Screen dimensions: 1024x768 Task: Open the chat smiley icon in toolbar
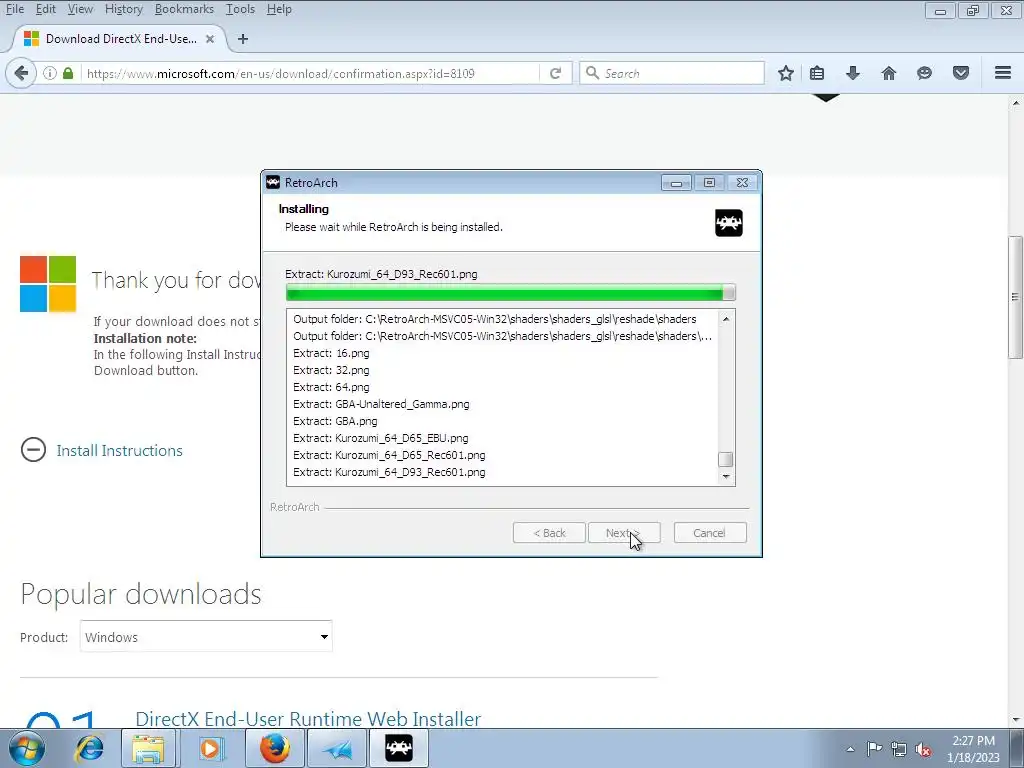[x=924, y=73]
